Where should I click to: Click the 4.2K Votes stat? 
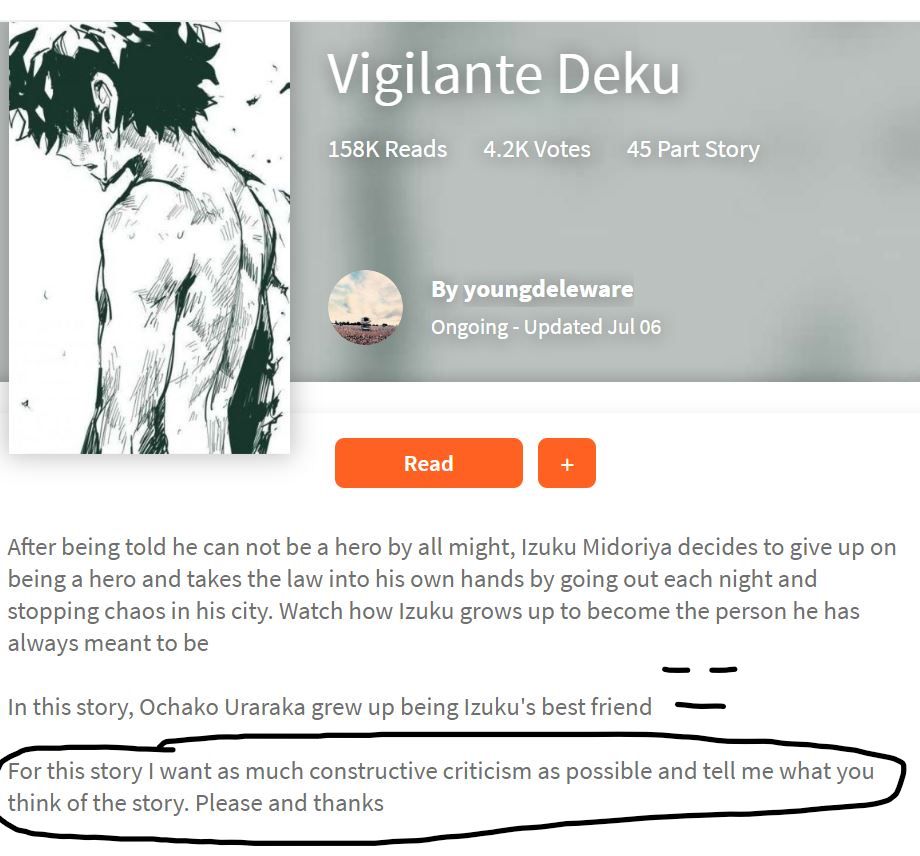pyautogui.click(x=537, y=149)
